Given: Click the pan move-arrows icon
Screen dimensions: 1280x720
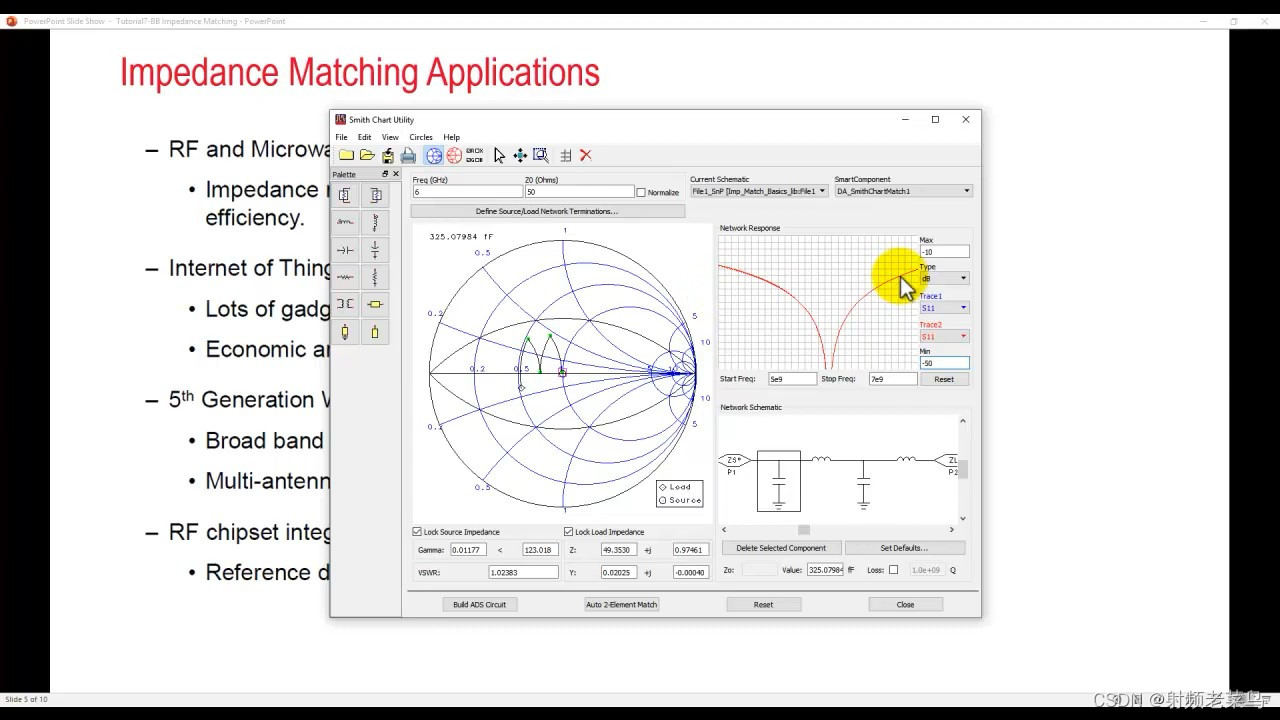Looking at the screenshot, I should point(520,155).
